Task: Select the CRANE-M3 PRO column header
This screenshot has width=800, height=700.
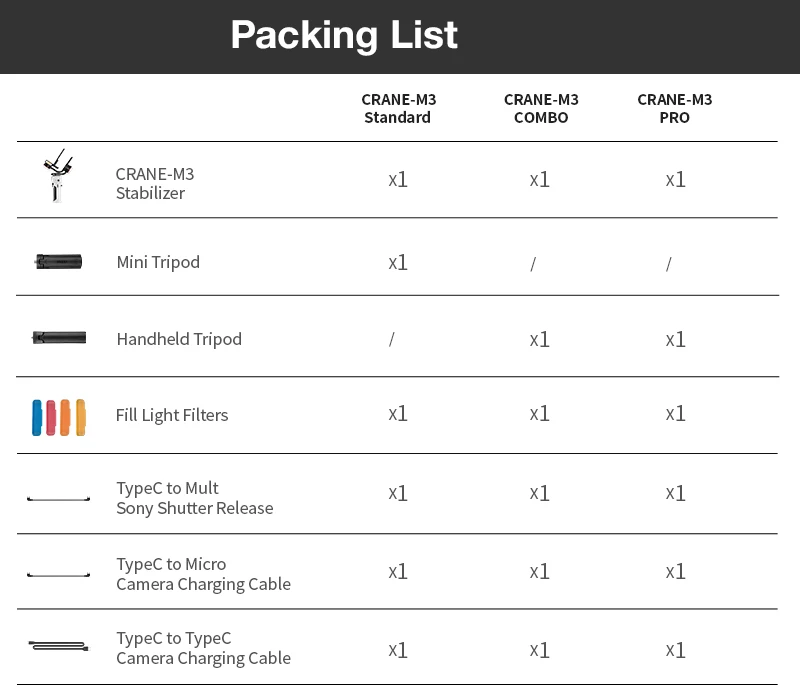Action: 674,108
